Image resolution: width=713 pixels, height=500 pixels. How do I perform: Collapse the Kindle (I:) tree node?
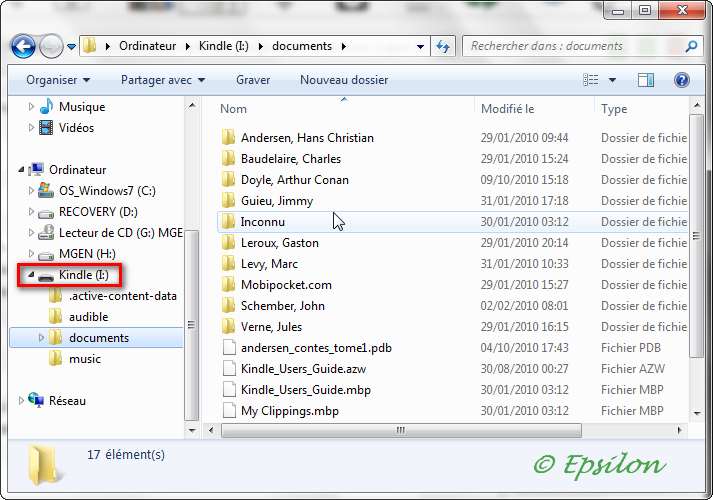[x=31, y=275]
